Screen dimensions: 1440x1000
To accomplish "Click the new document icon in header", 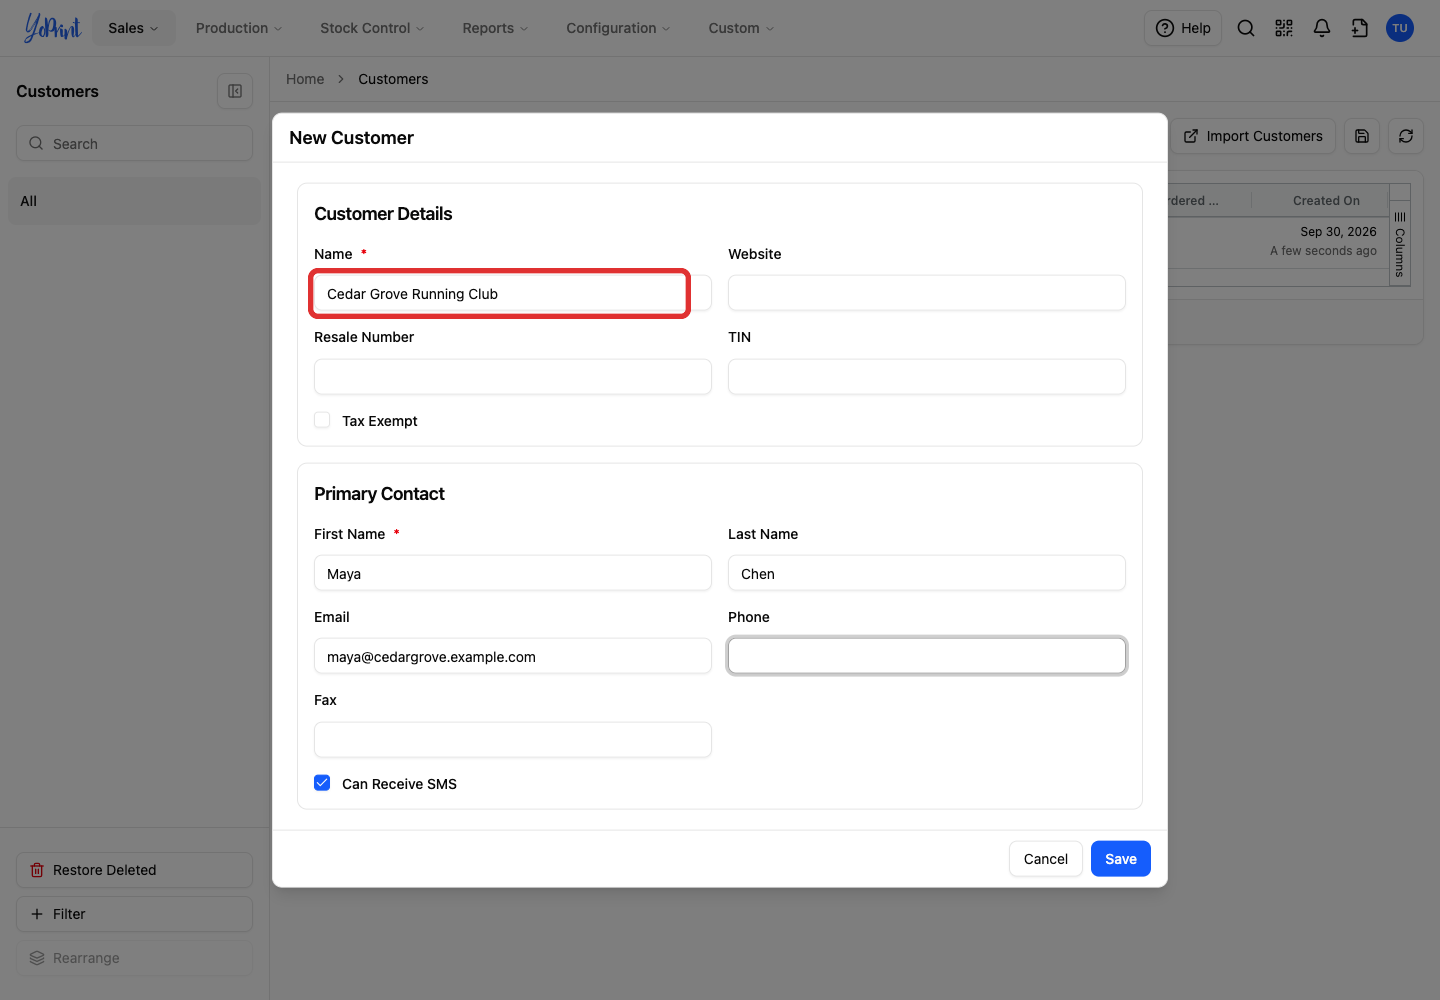I will (x=1360, y=28).
